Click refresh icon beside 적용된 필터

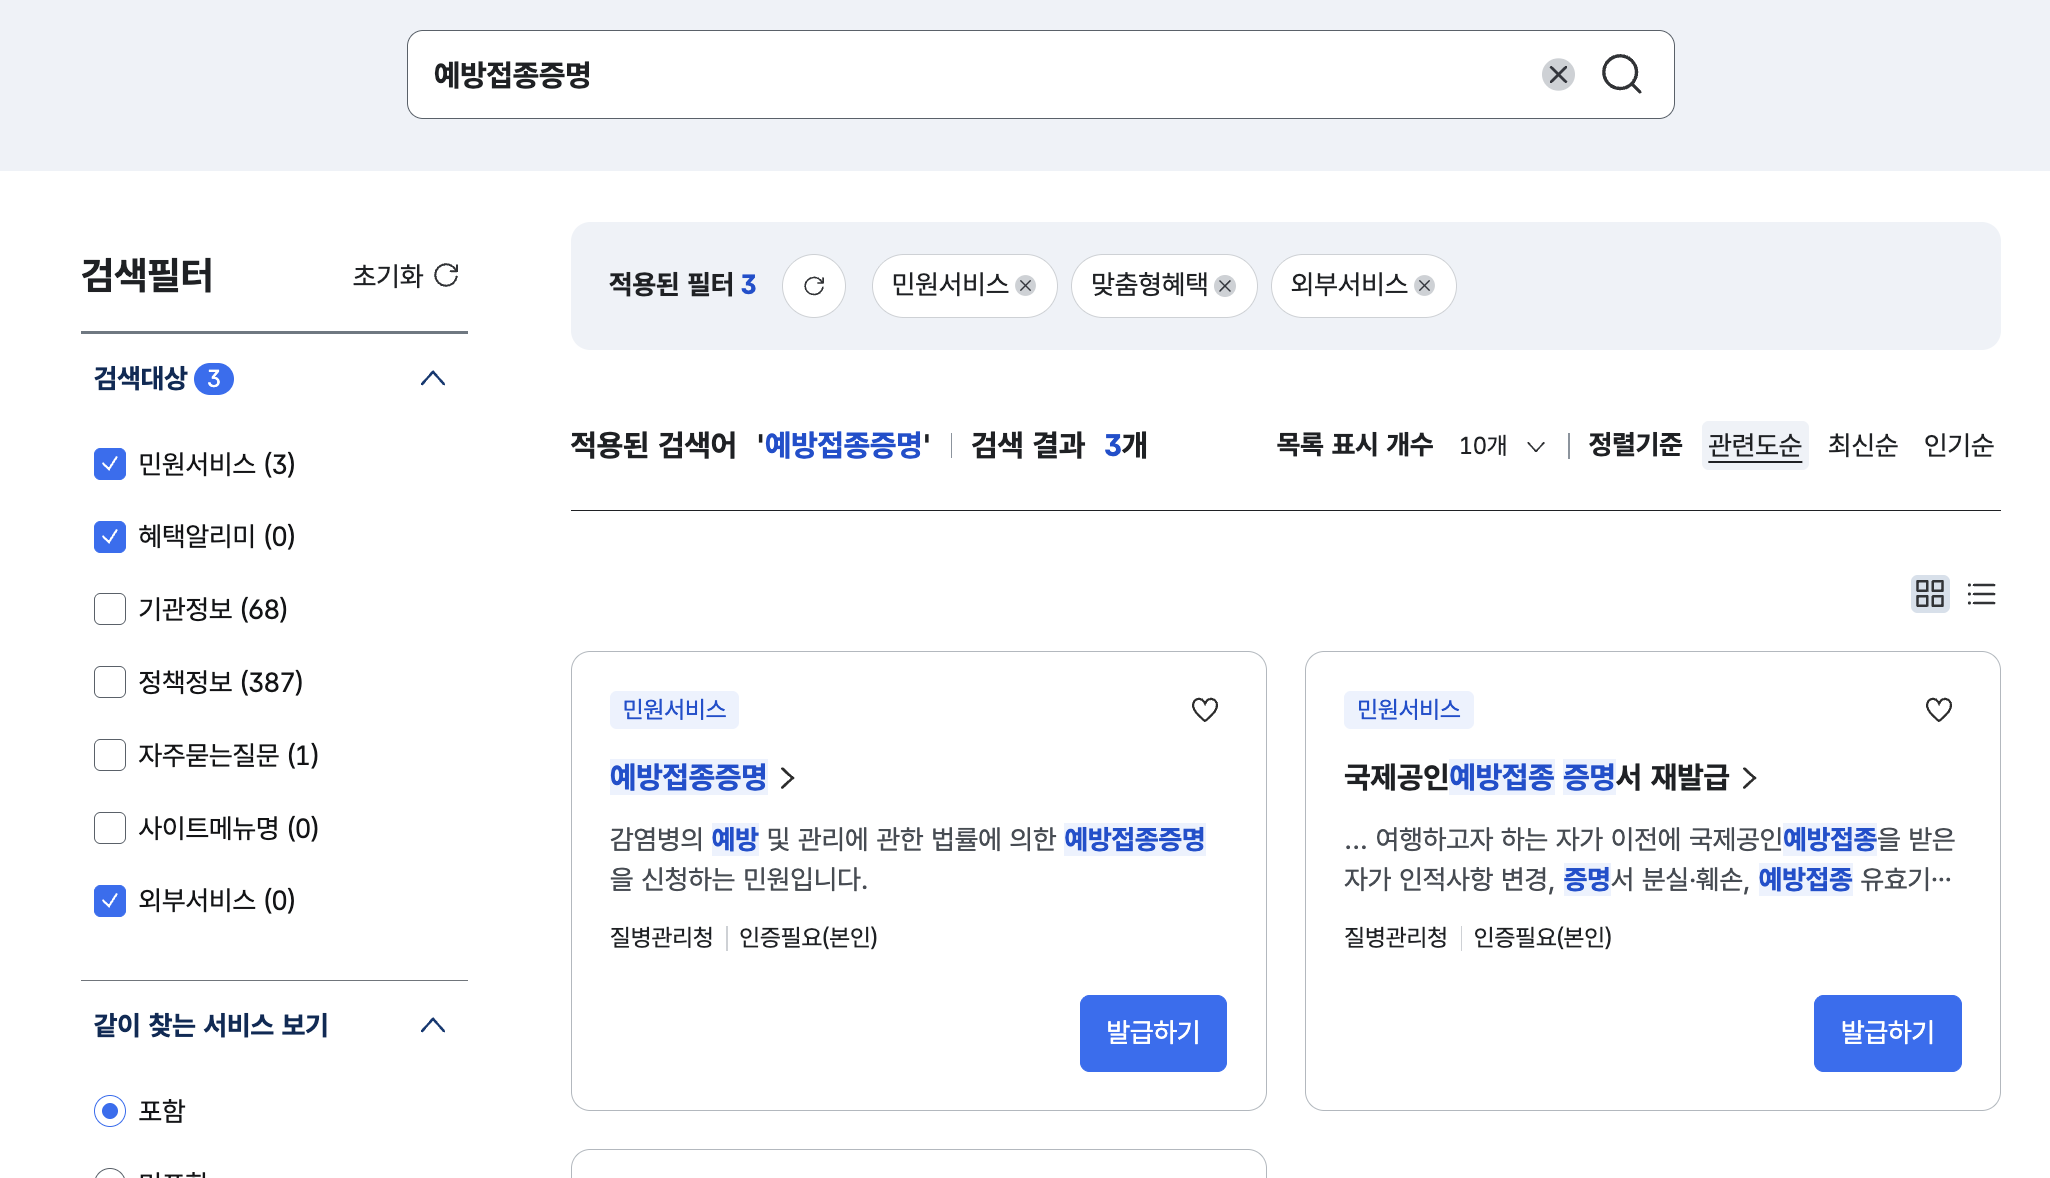(813, 286)
